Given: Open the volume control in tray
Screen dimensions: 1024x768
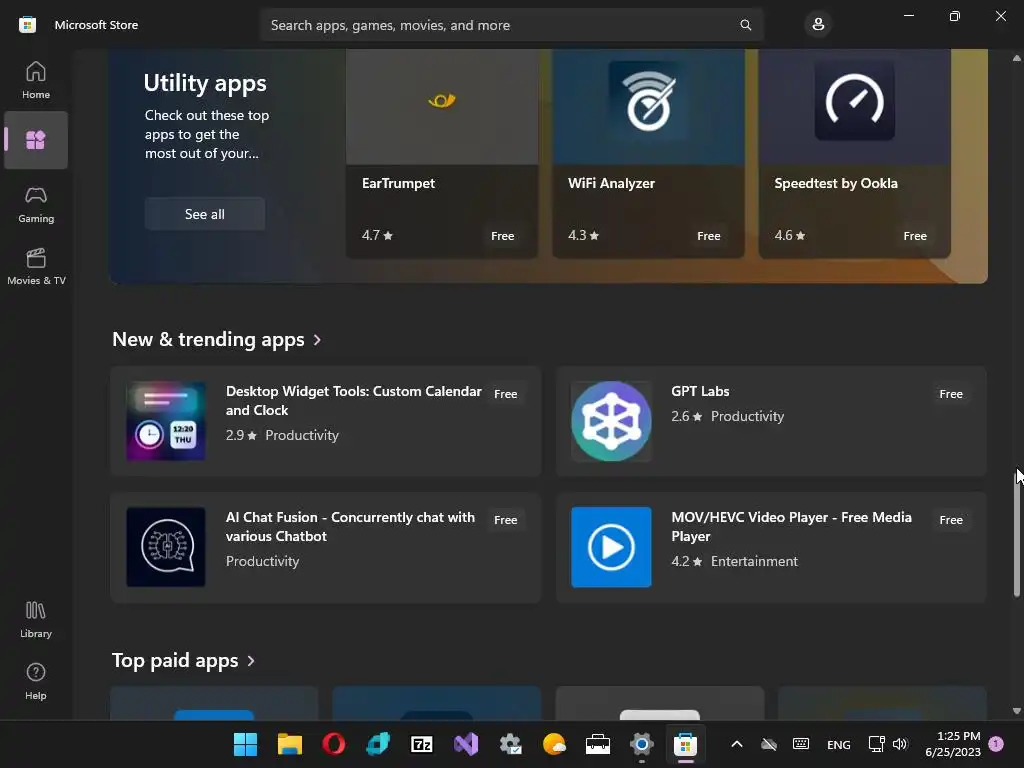Looking at the screenshot, I should [900, 744].
